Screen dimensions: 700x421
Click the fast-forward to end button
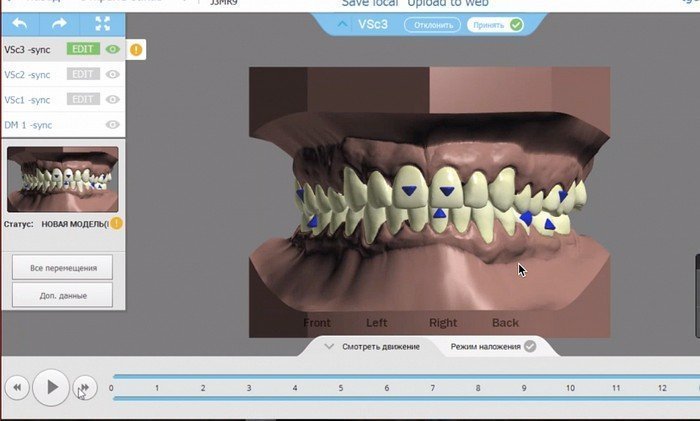[84, 388]
